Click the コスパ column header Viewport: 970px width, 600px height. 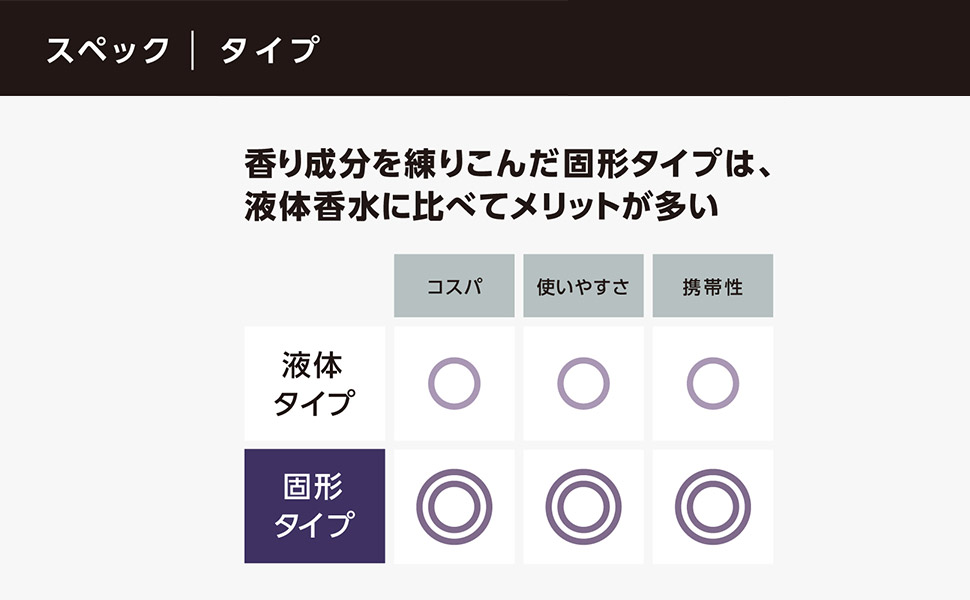pos(454,287)
